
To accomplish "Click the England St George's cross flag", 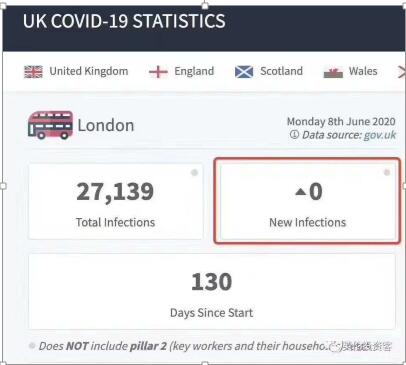I will click(x=158, y=72).
